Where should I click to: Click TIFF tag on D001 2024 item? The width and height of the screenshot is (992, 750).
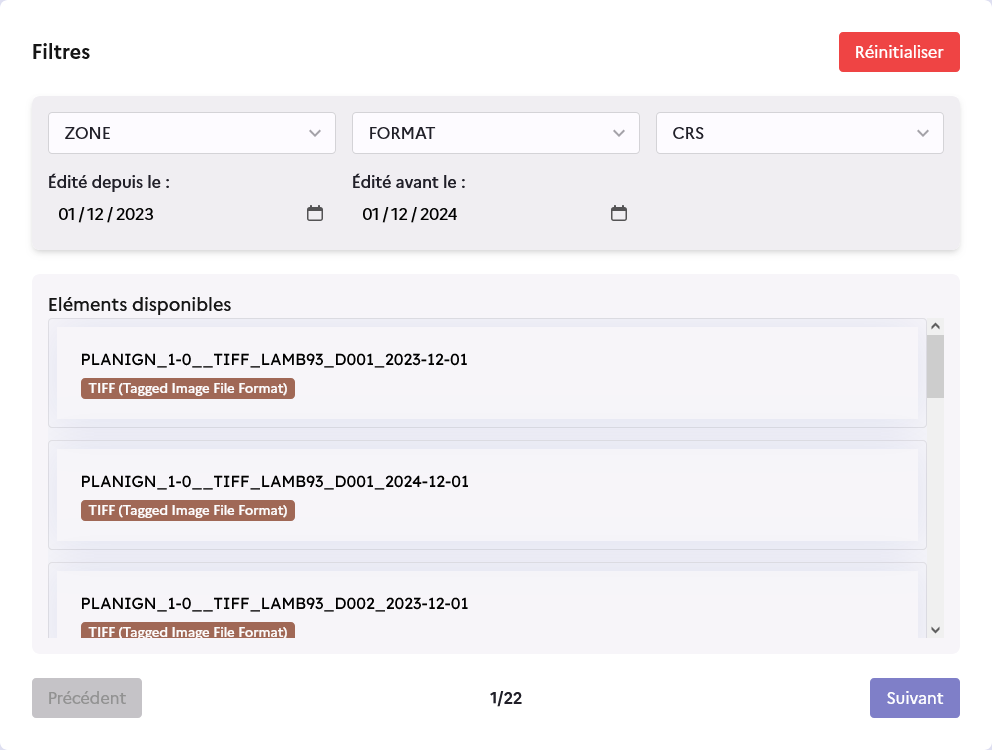pos(188,510)
